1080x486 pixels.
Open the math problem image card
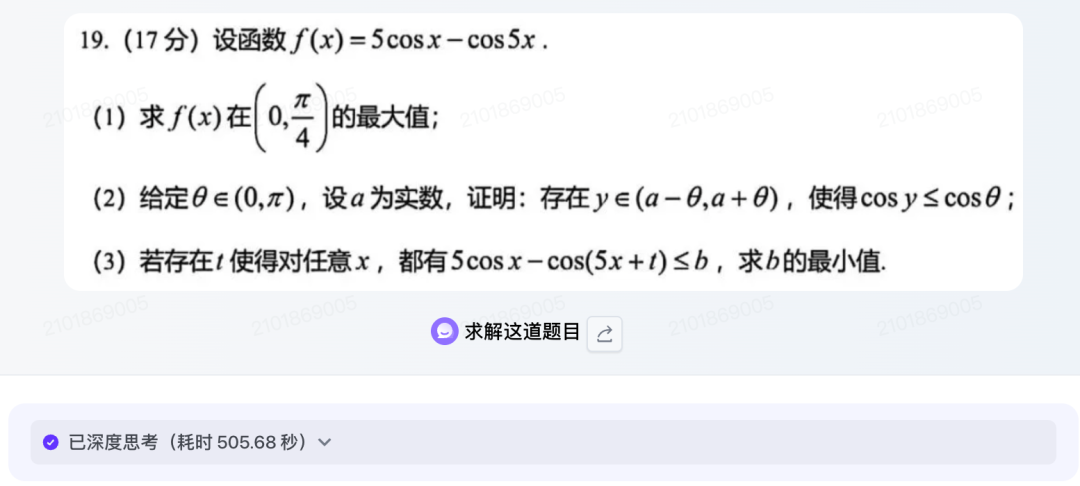point(543,151)
